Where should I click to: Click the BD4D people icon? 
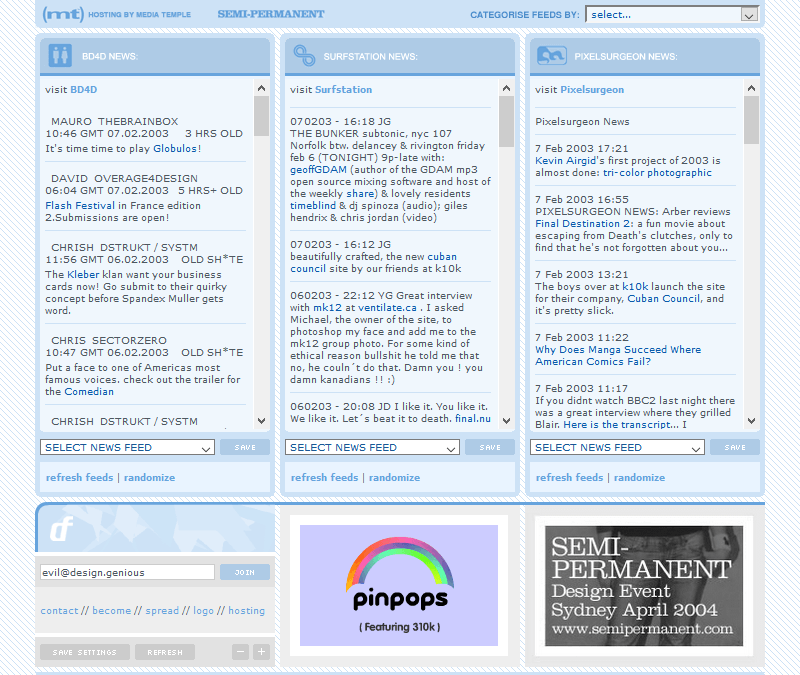pos(60,56)
